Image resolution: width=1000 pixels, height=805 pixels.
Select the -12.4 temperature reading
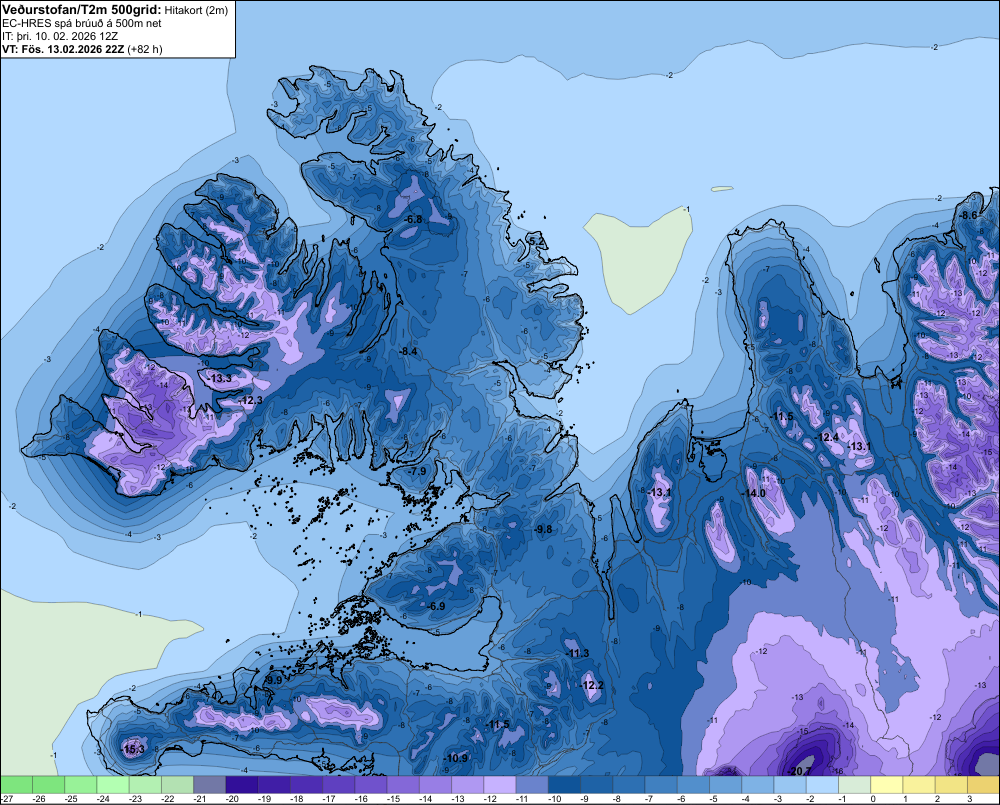click(828, 437)
